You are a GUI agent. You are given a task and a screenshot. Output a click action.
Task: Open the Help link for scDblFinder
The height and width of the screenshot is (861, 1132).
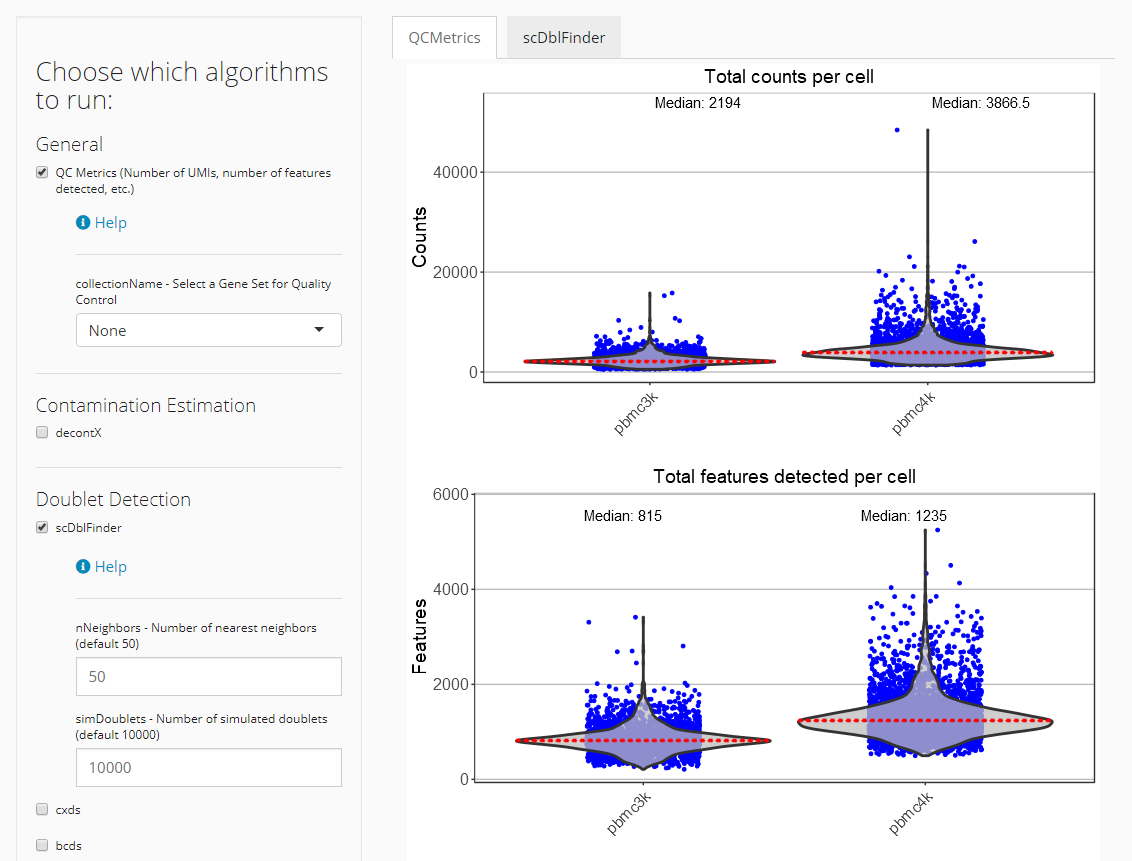pyautogui.click(x=110, y=567)
